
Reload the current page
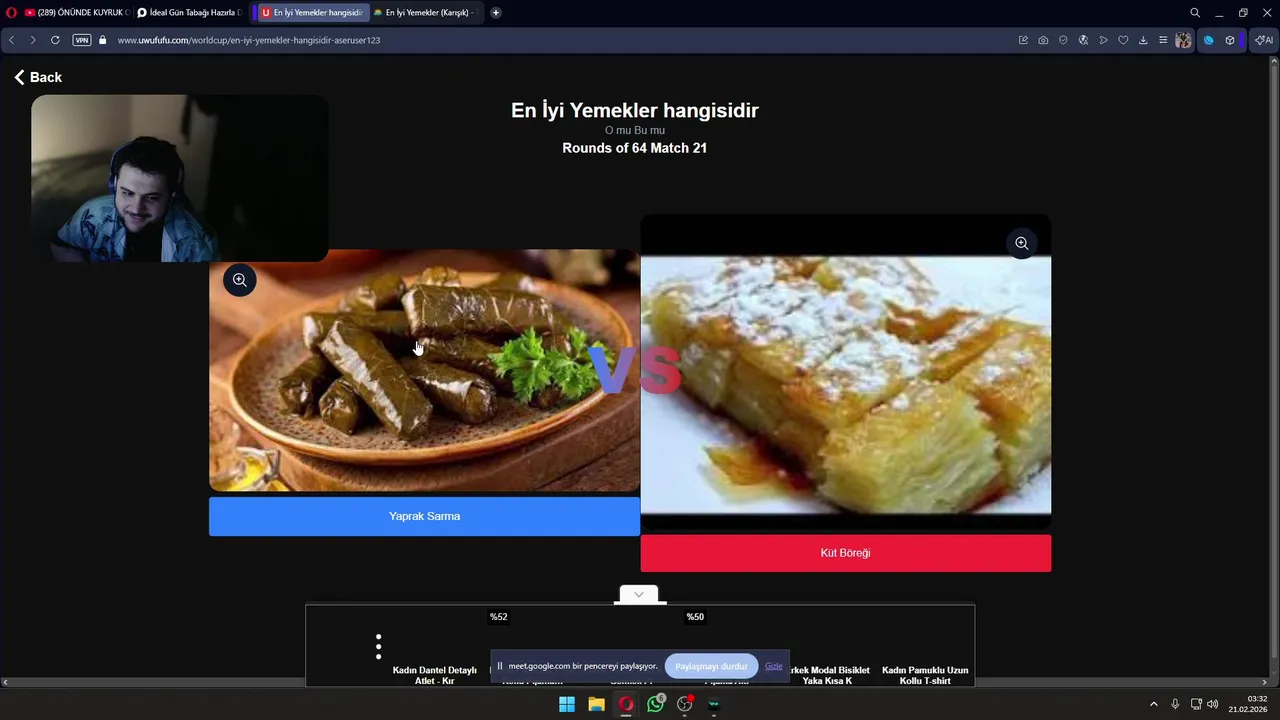pyautogui.click(x=55, y=40)
